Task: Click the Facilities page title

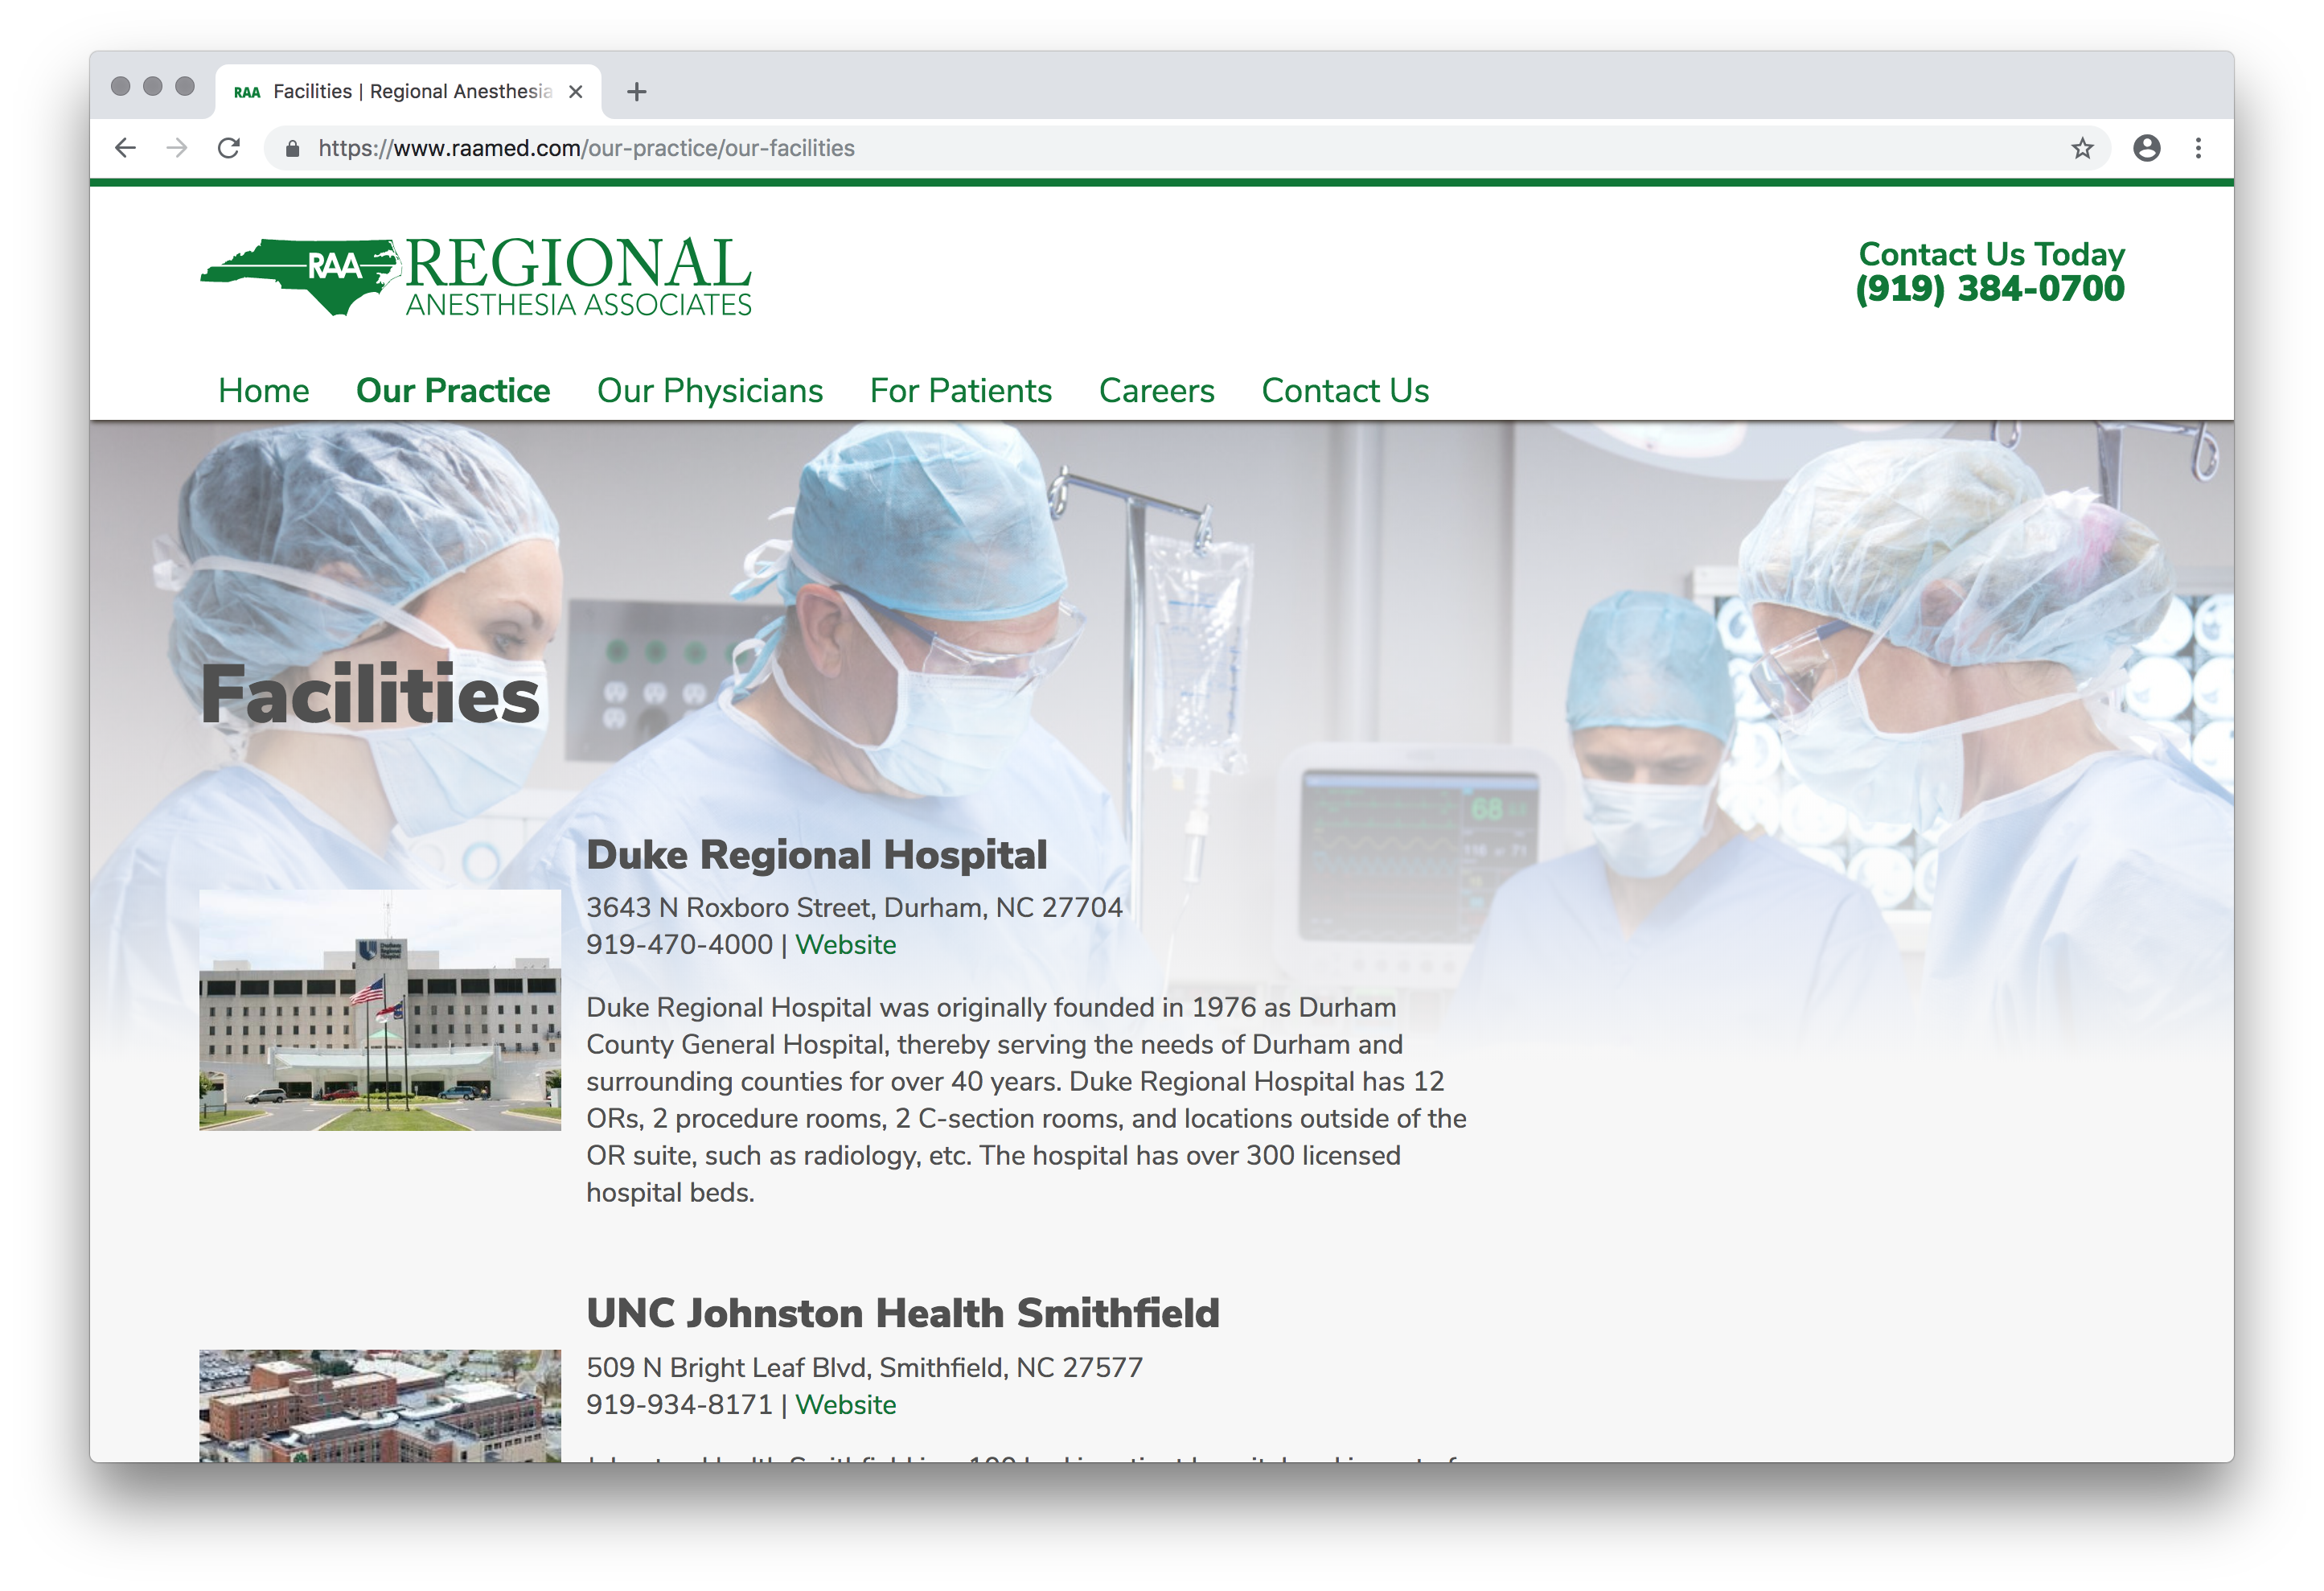Action: coord(370,694)
